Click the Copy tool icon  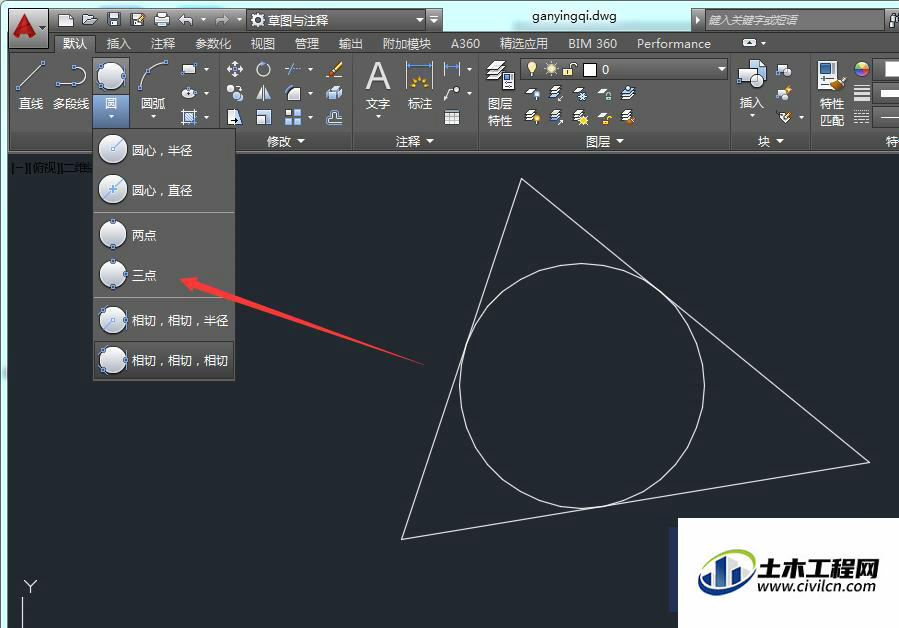coord(234,93)
